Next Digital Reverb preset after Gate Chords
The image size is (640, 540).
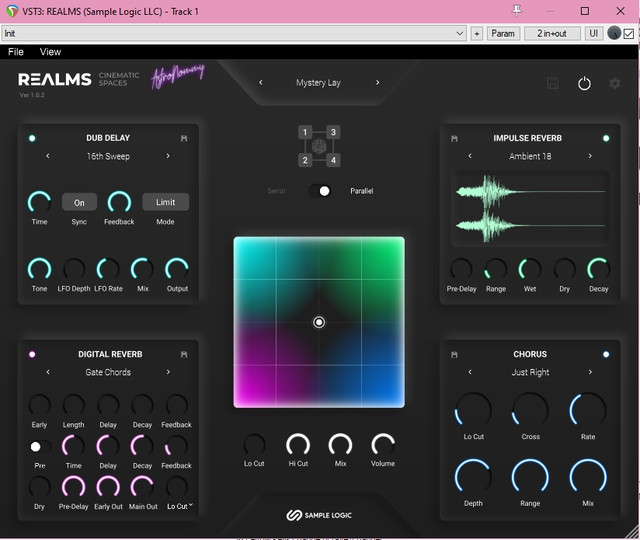168,372
